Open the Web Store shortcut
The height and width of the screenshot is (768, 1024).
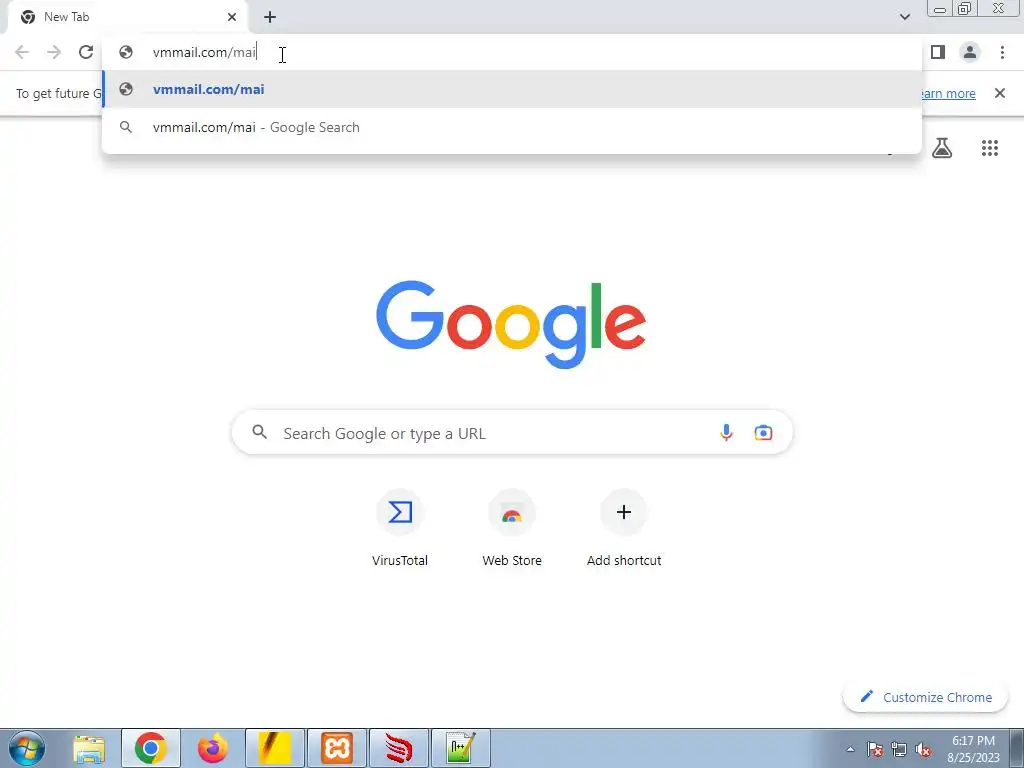512,528
